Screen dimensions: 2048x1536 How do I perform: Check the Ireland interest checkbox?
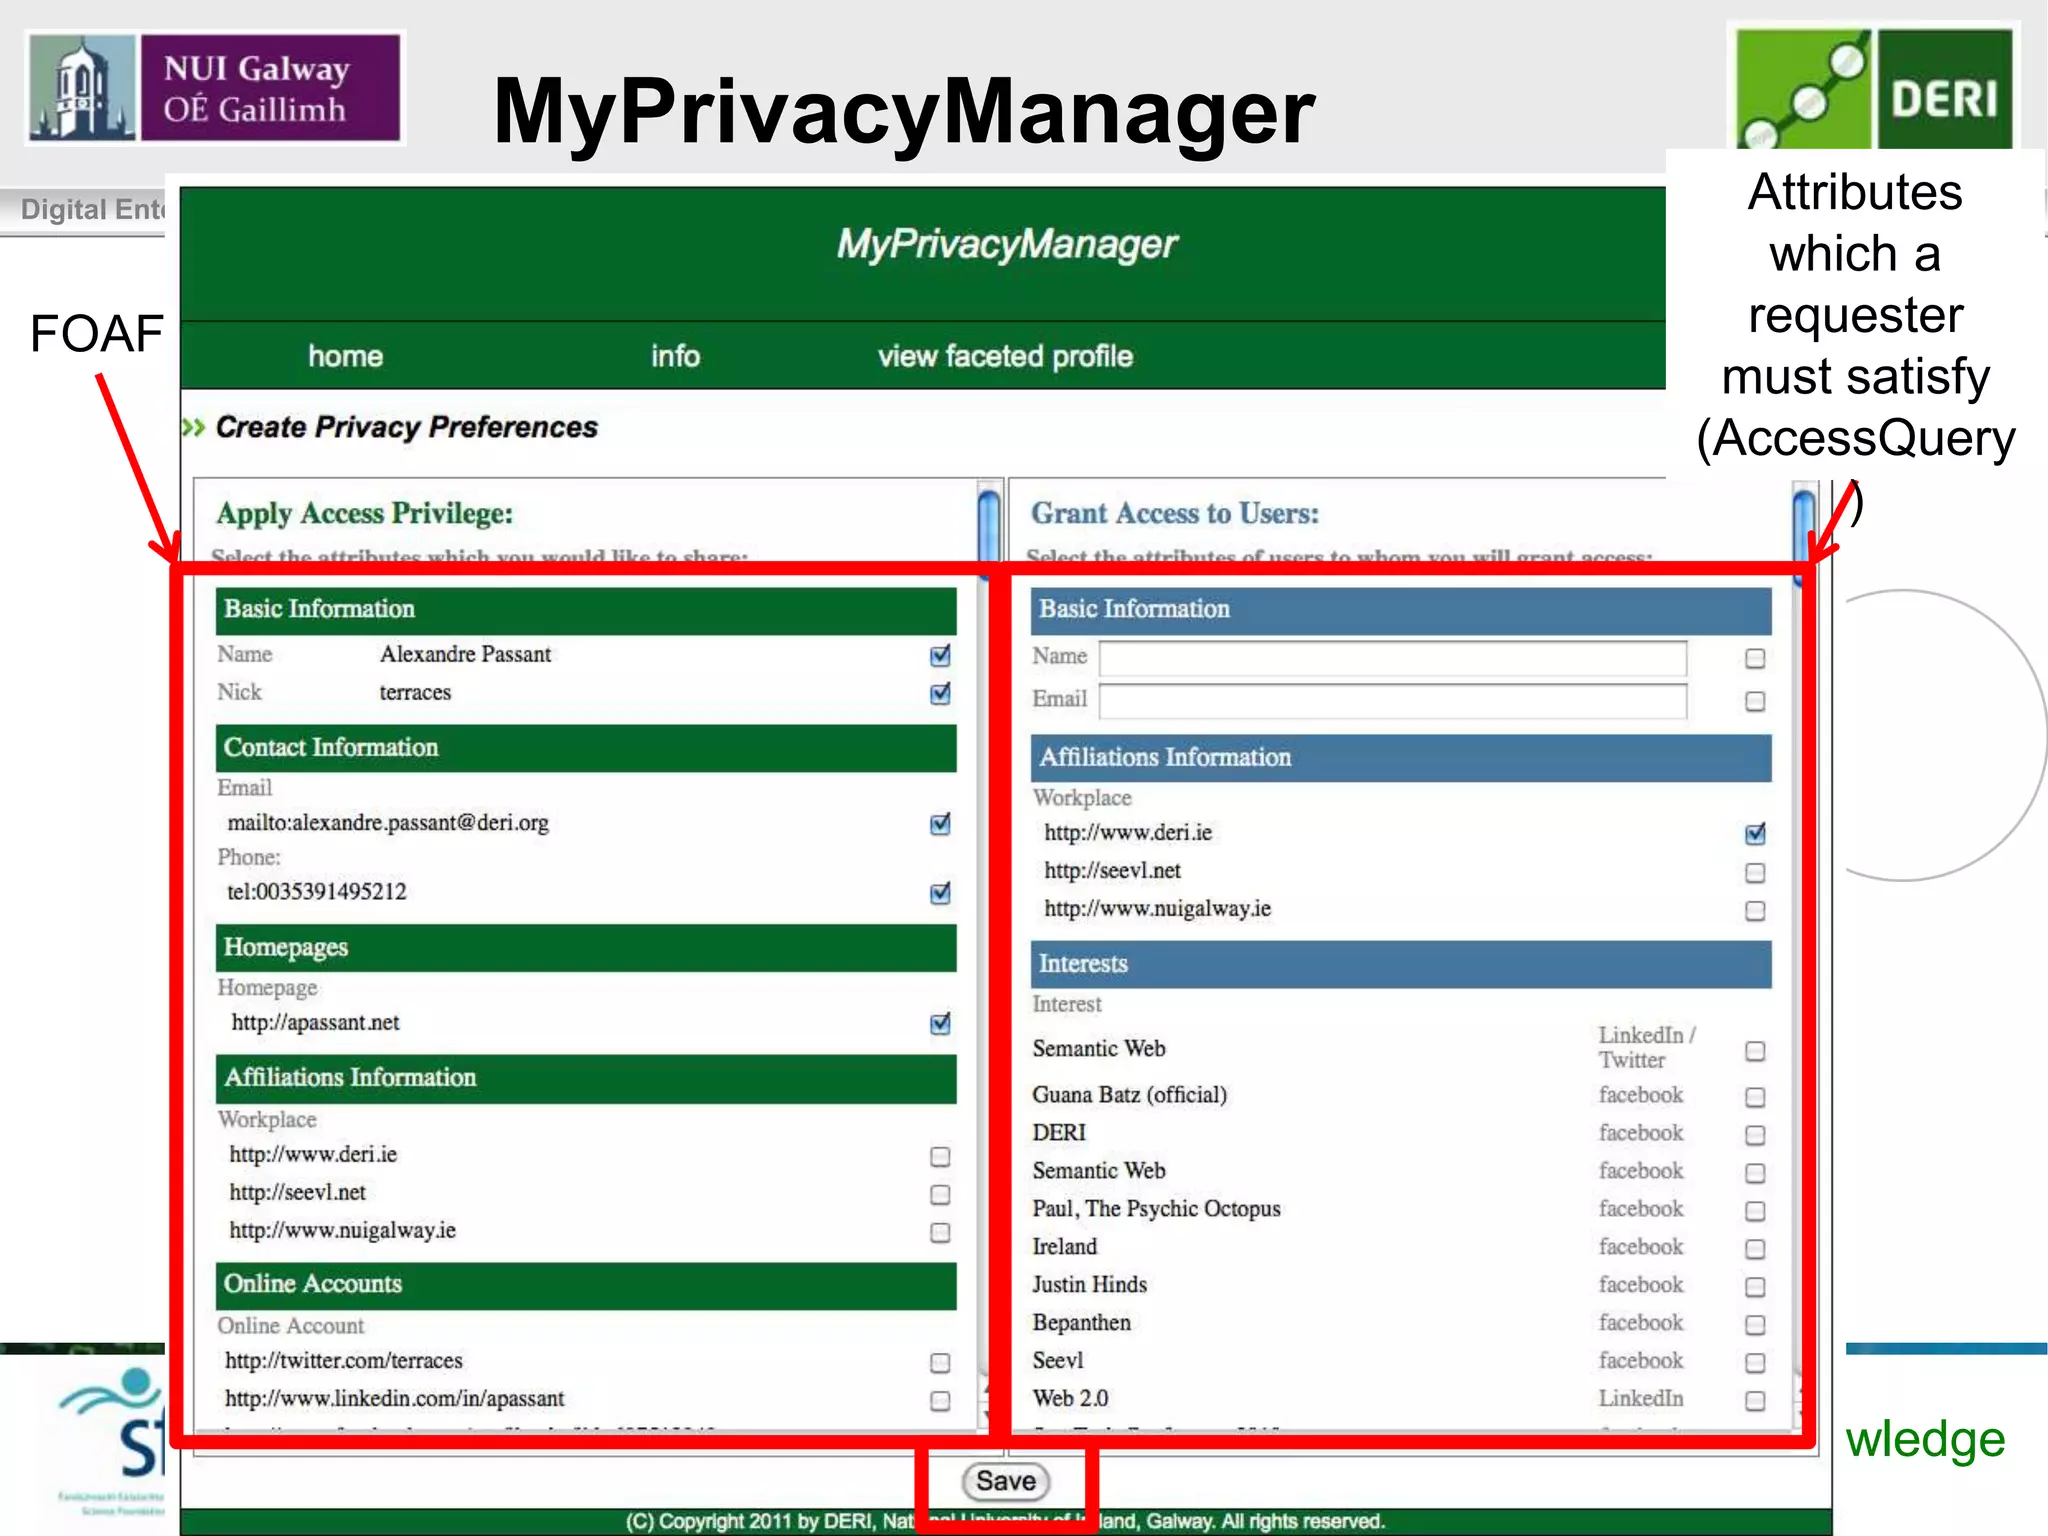1755,1249
